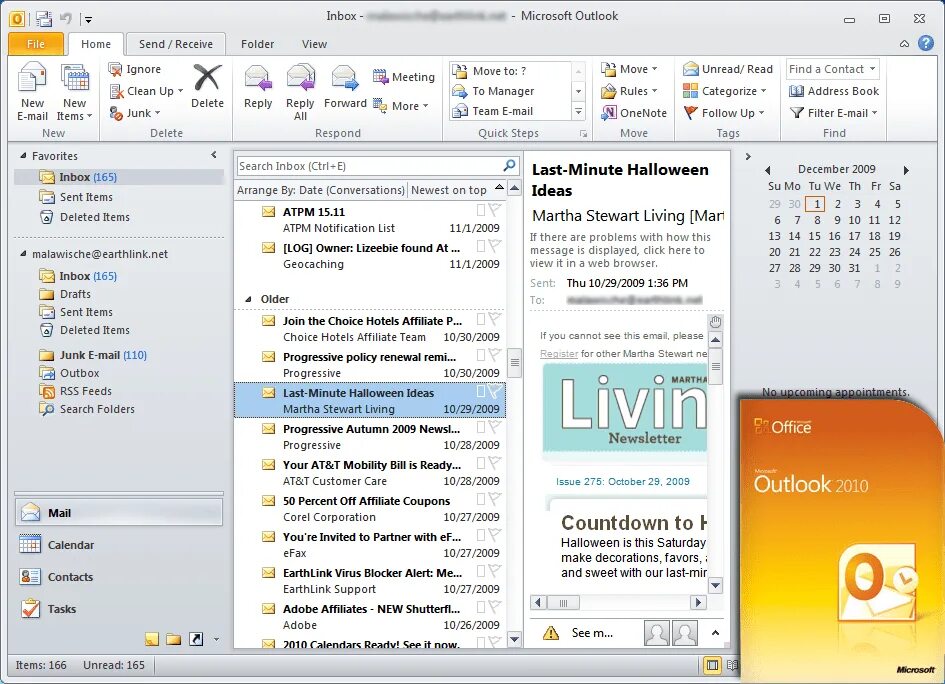Switch to the Contacts view
This screenshot has width=945, height=684.
click(118, 577)
